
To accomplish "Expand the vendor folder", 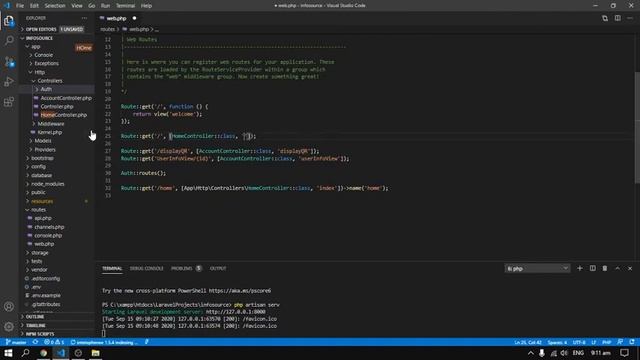I will click(39, 270).
